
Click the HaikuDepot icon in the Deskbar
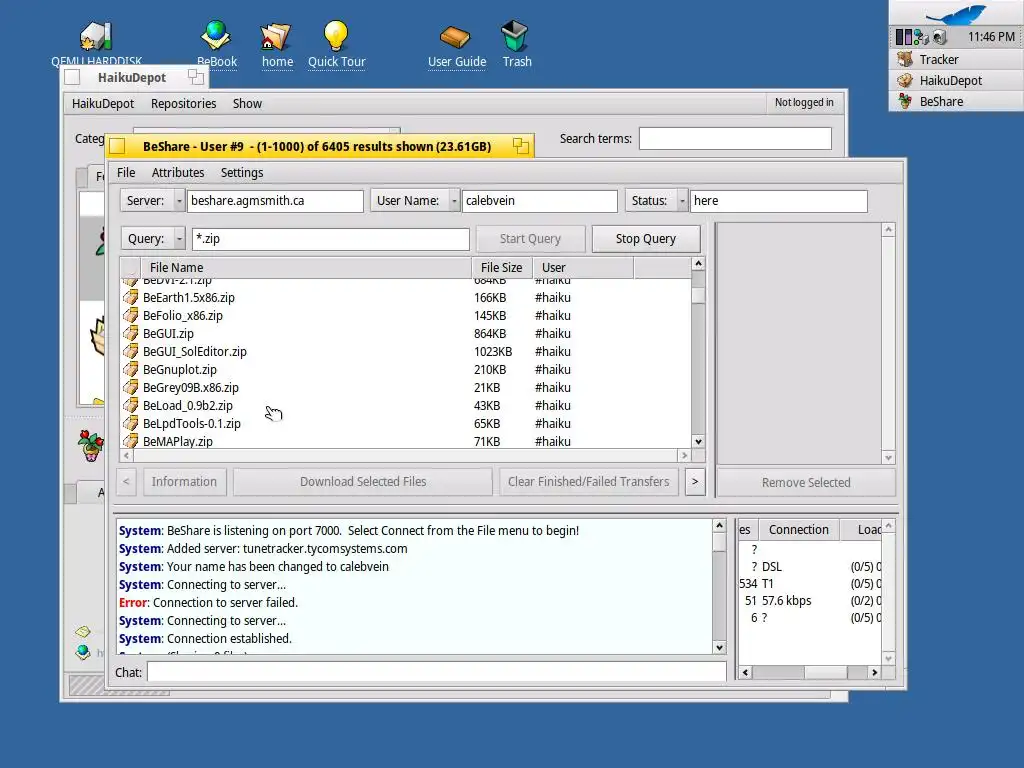905,80
